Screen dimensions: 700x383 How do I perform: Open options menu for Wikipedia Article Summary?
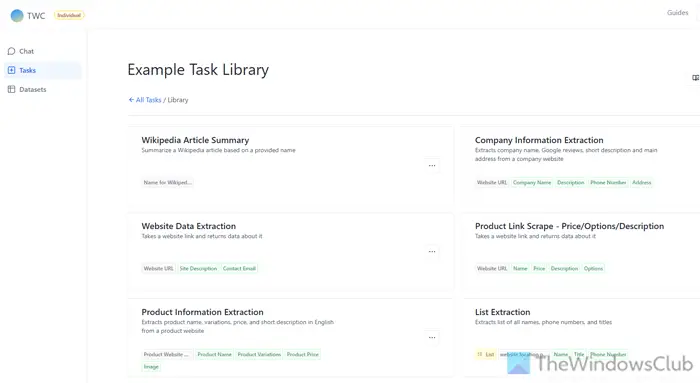click(432, 166)
